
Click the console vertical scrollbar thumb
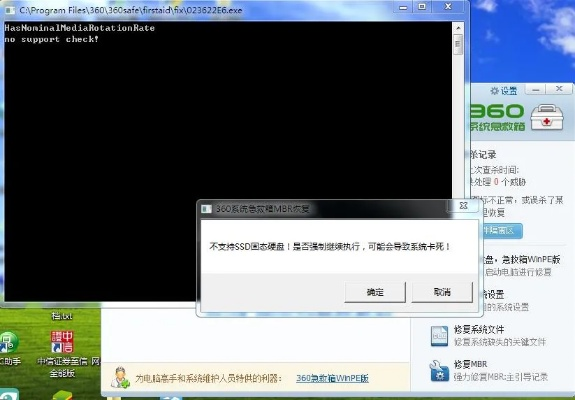pyautogui.click(x=458, y=45)
